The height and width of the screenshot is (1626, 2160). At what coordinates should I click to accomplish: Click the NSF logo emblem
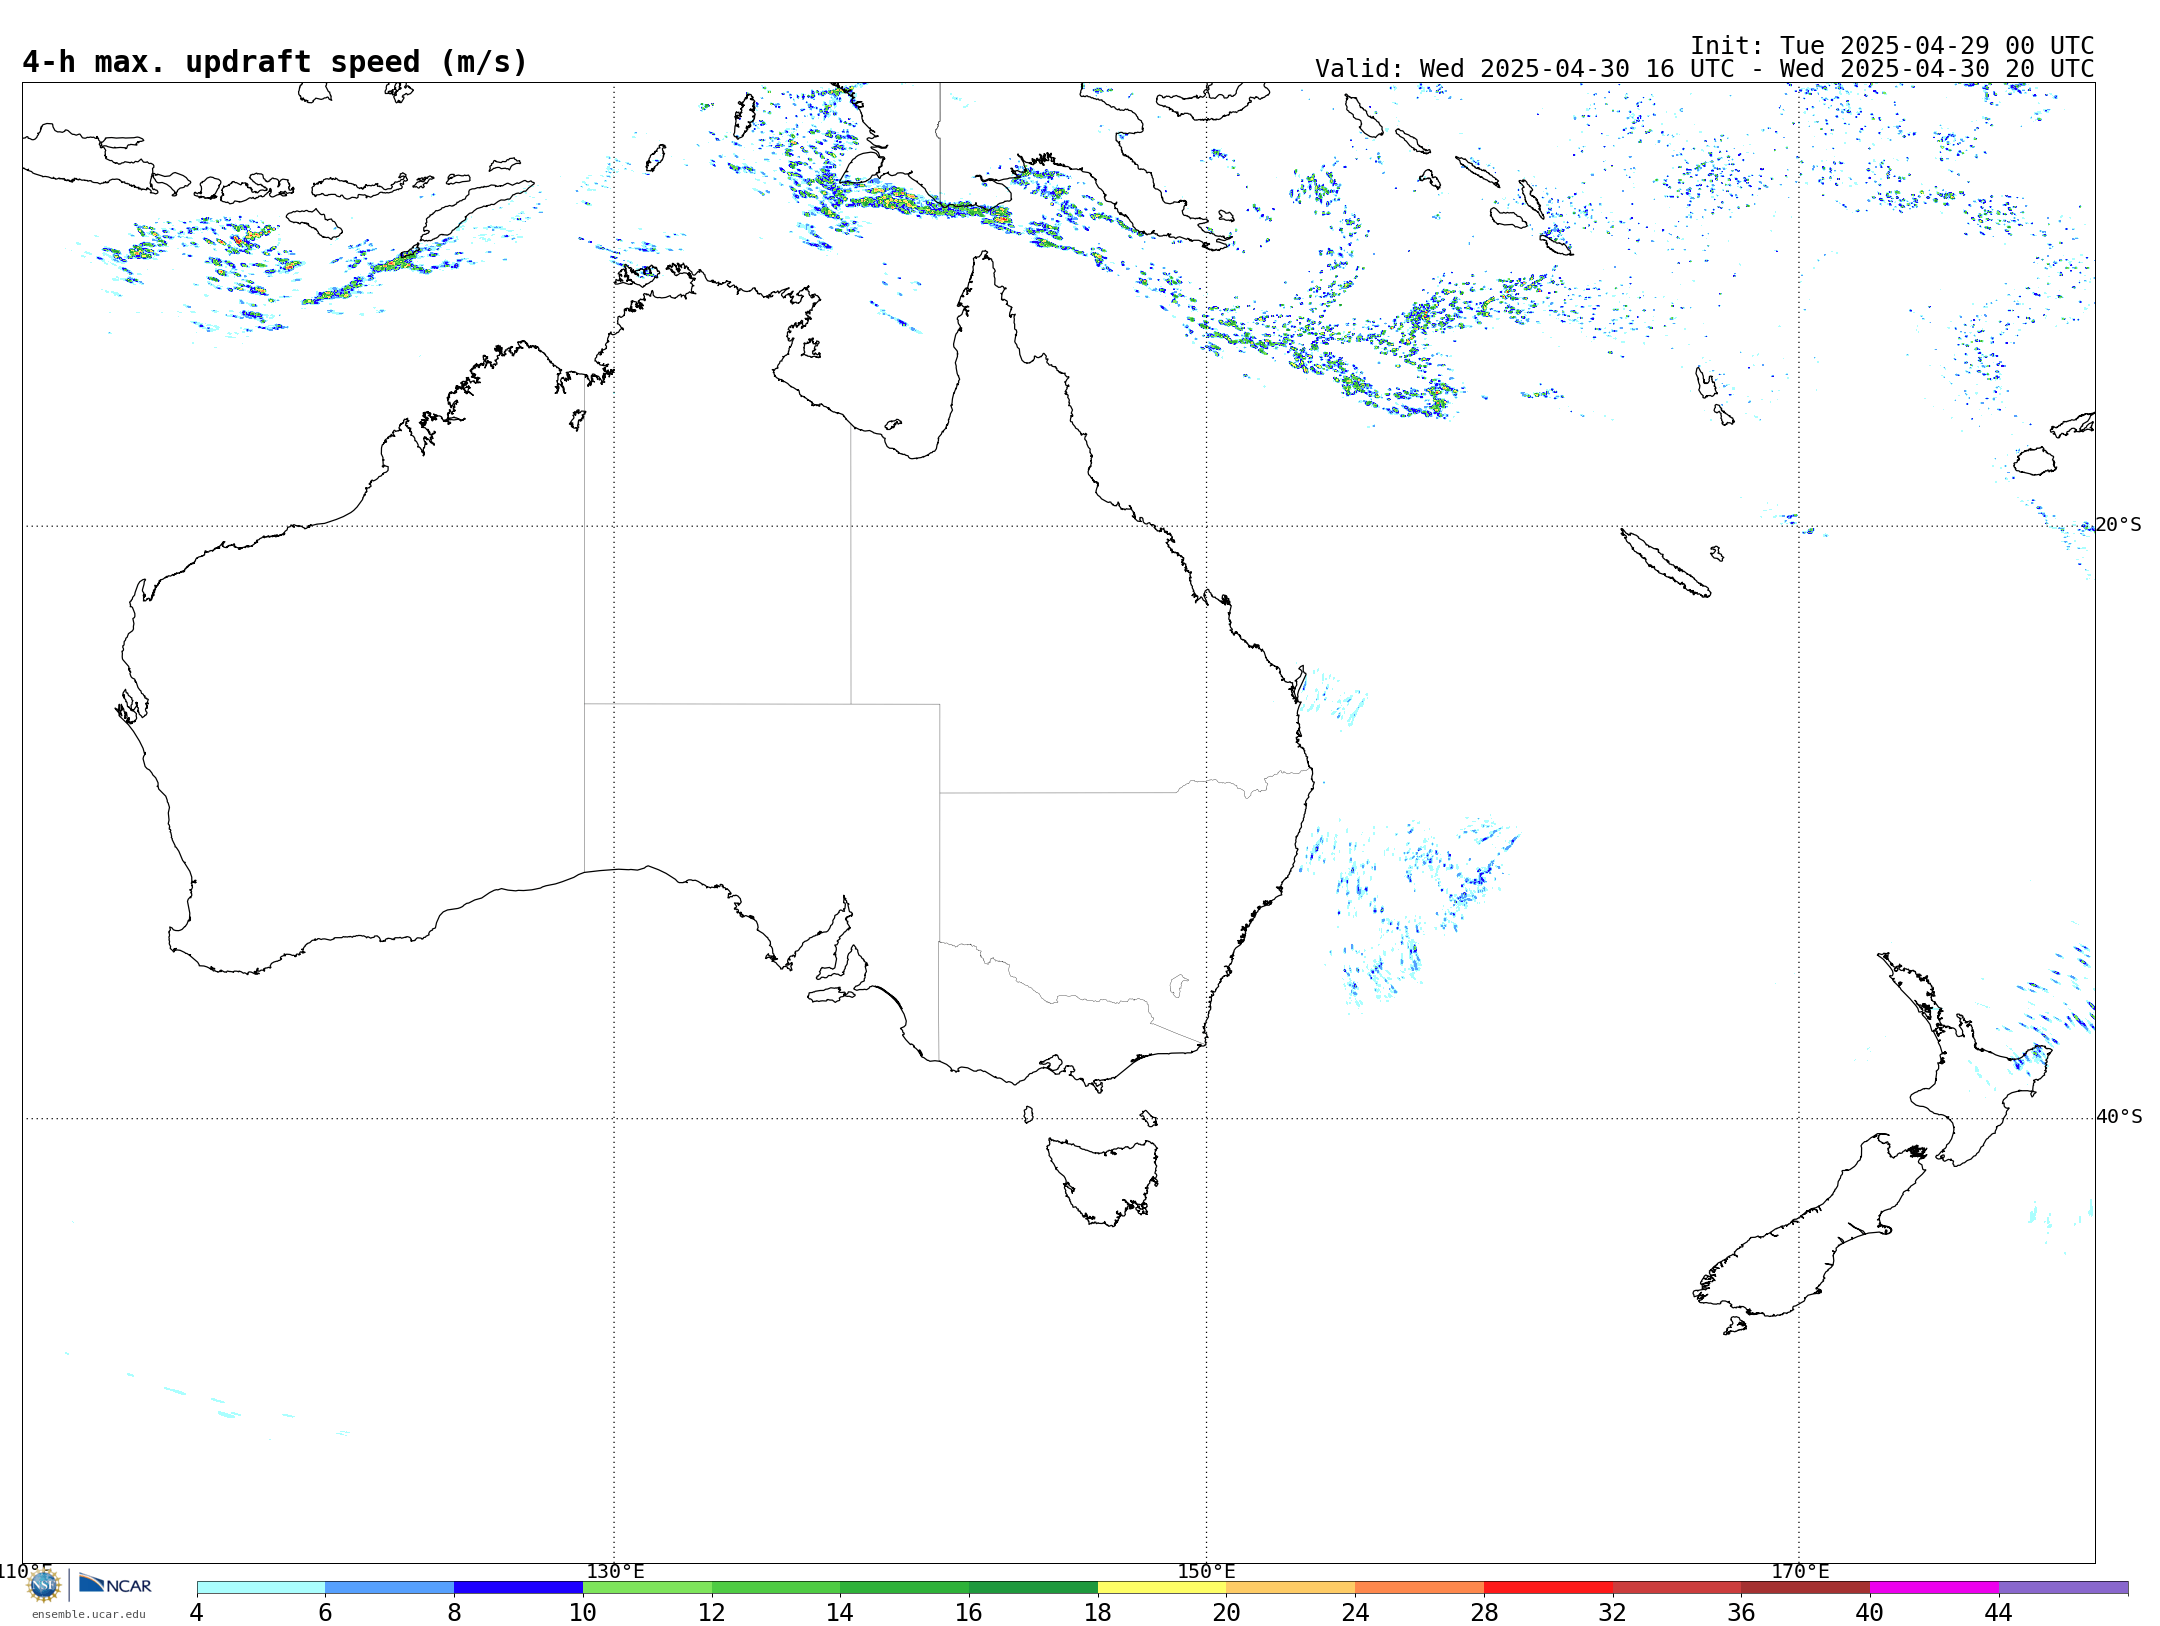tap(44, 1585)
